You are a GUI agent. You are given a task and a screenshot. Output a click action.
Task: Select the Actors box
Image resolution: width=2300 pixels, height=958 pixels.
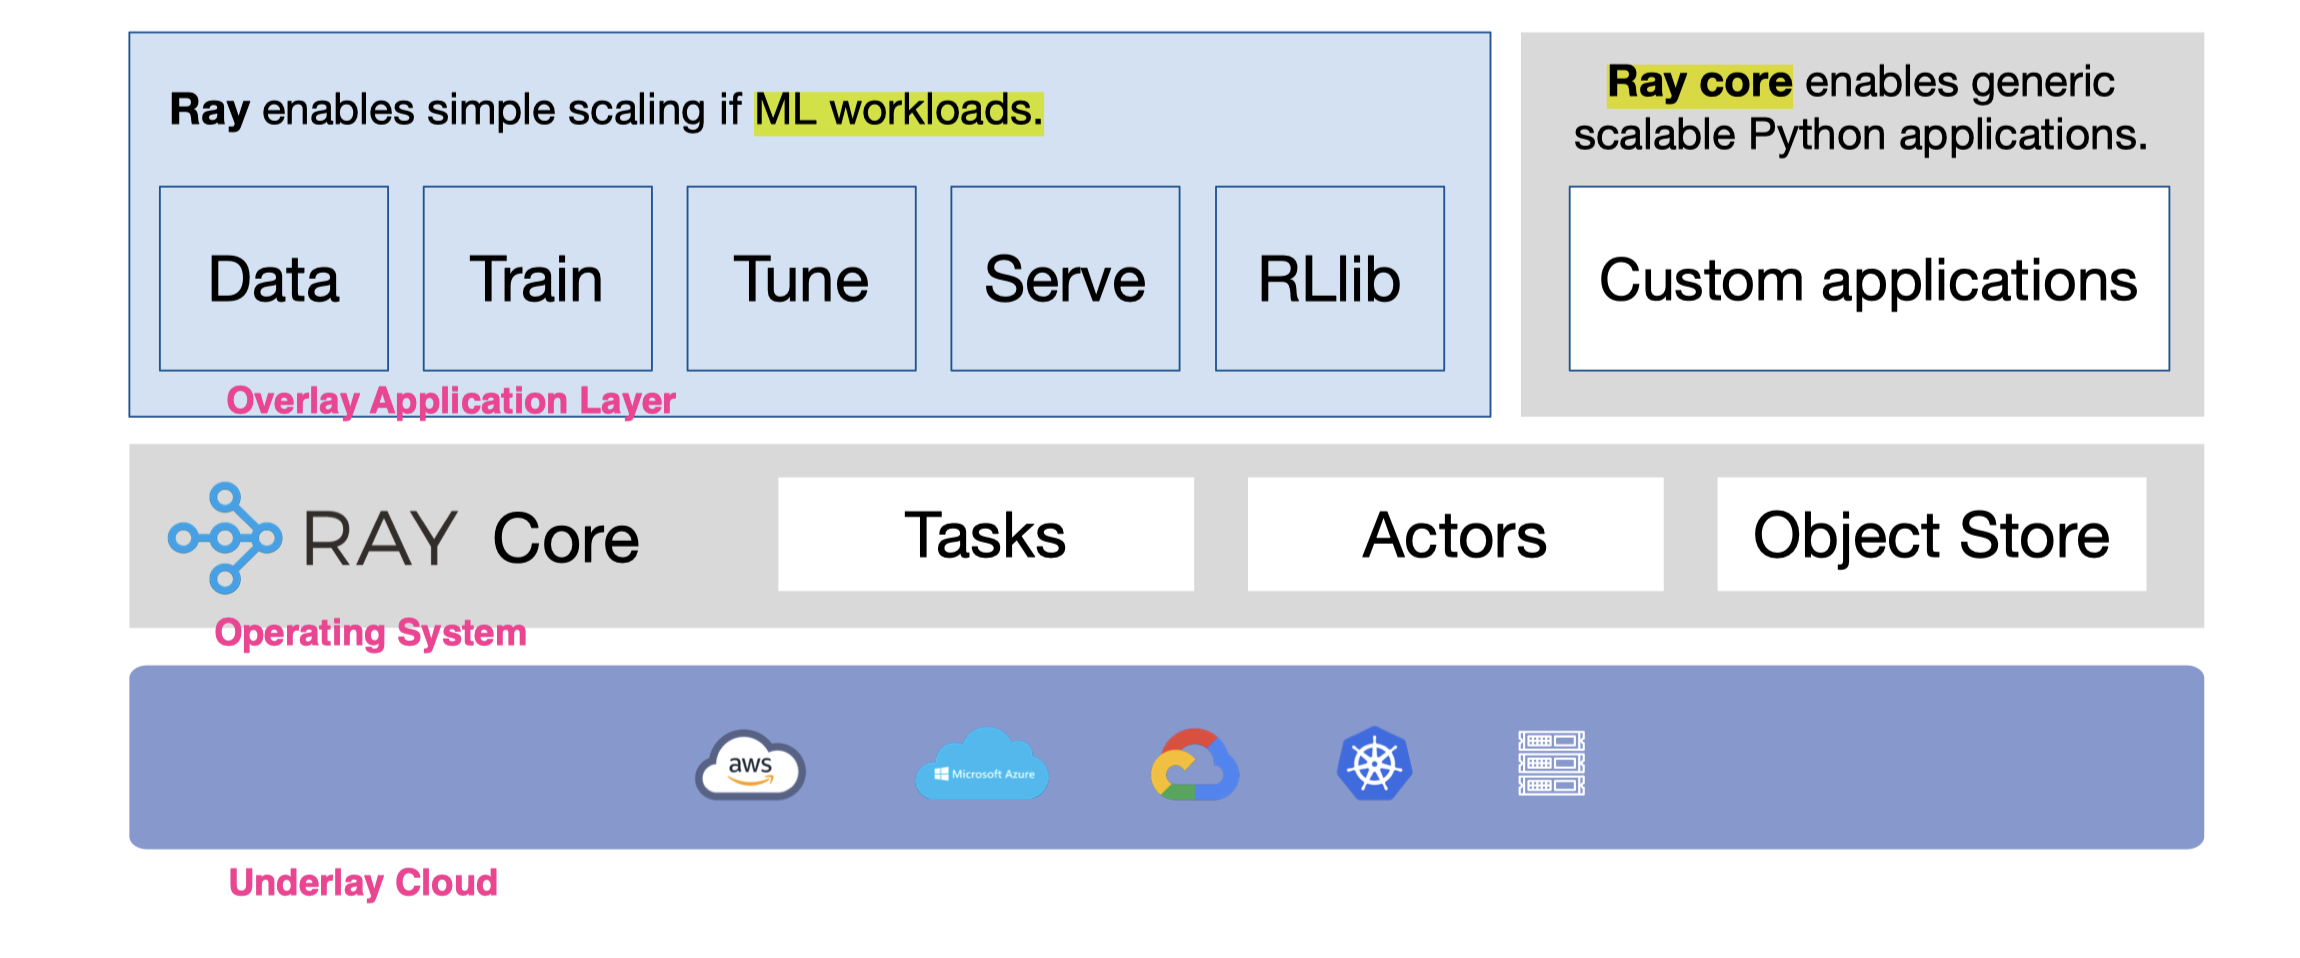coord(1455,535)
